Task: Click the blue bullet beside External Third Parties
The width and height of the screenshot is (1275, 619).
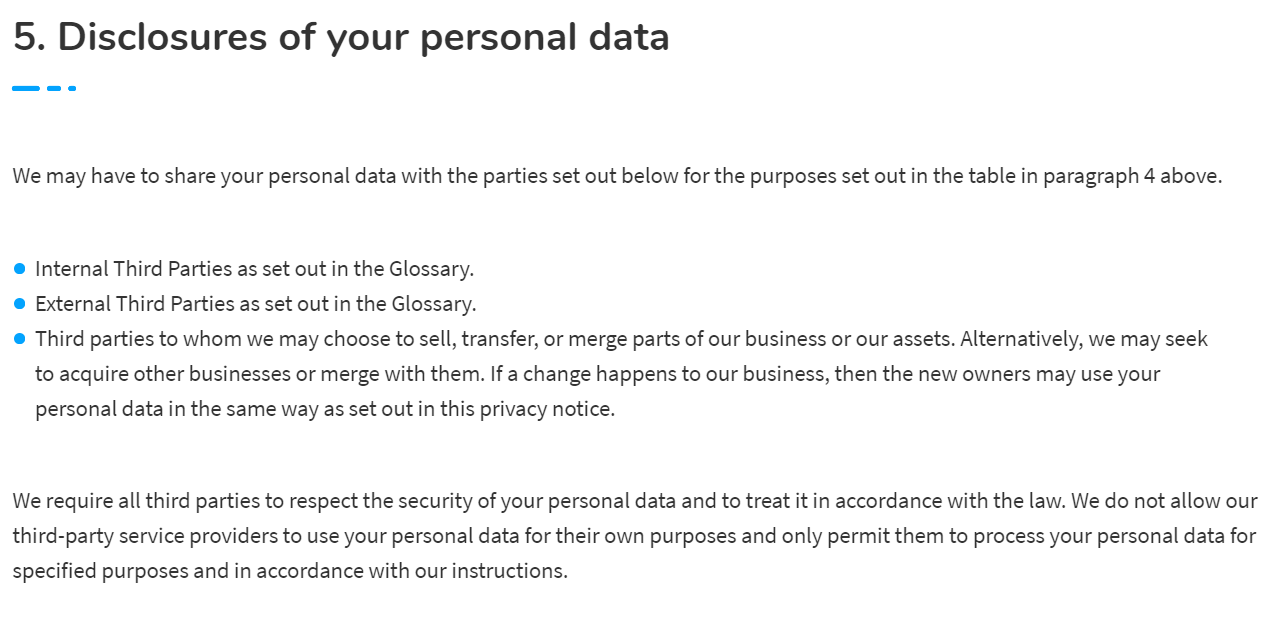Action: pyautogui.click(x=20, y=304)
